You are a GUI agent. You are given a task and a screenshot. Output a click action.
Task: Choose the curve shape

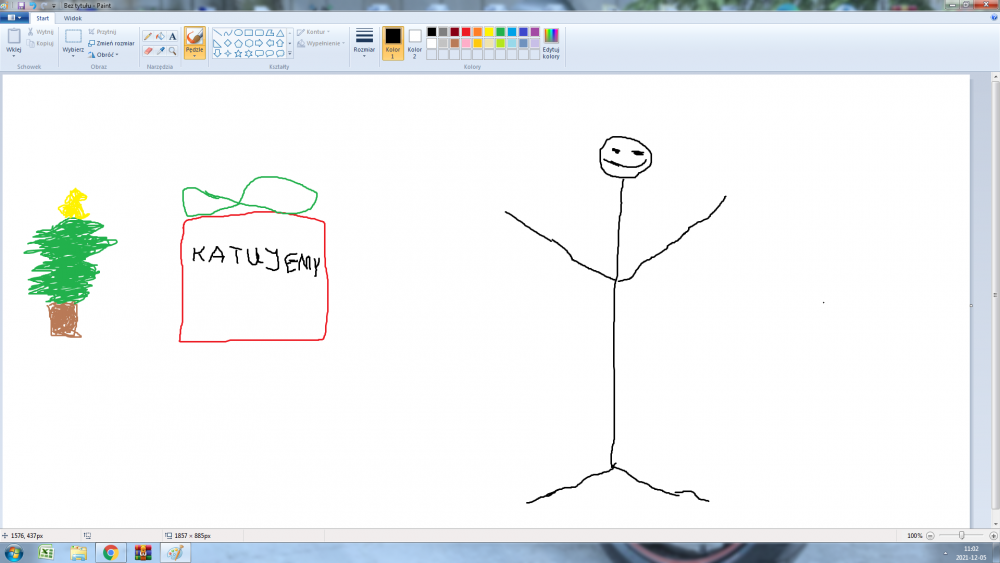tap(228, 33)
